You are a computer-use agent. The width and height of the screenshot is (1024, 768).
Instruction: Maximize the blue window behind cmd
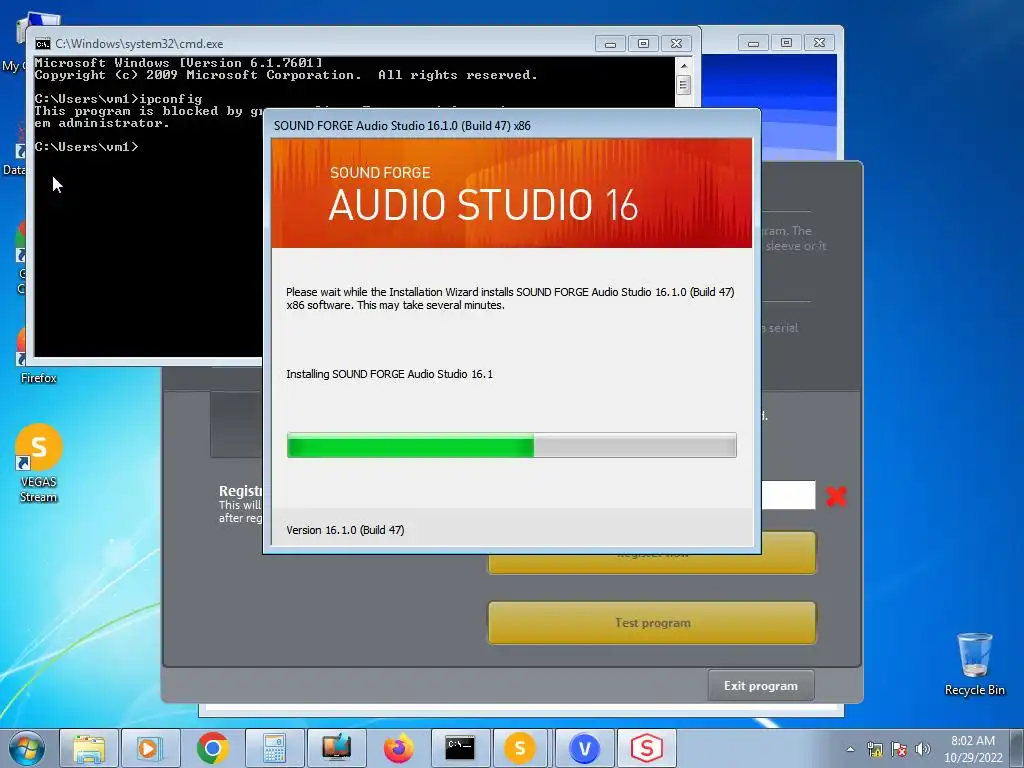click(x=786, y=43)
